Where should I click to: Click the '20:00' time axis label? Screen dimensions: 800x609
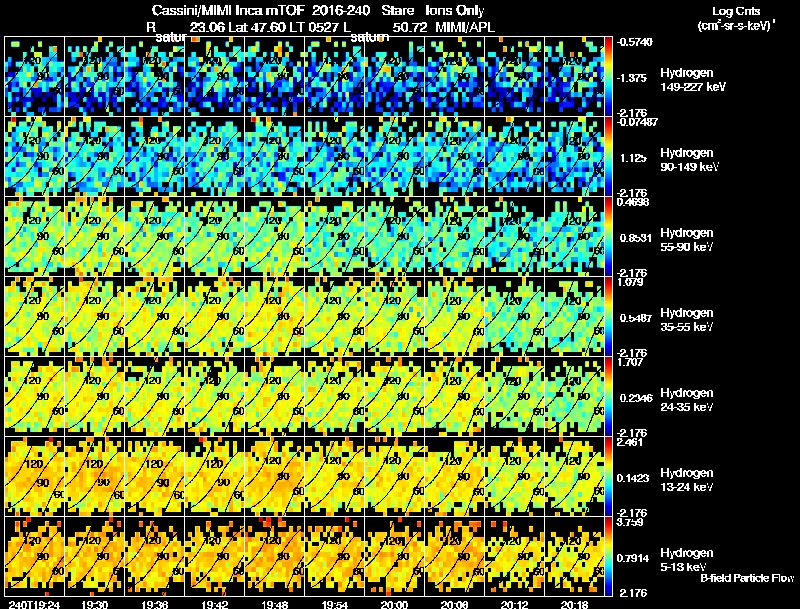(x=394, y=604)
